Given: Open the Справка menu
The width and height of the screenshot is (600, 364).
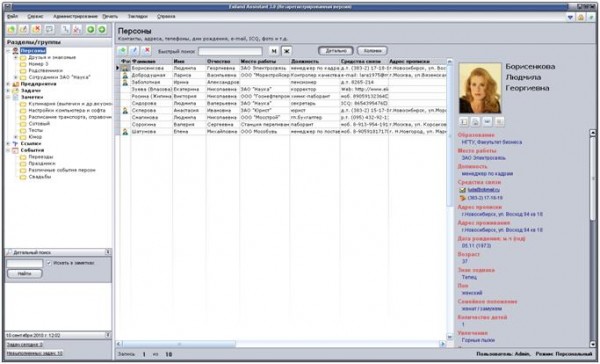Looking at the screenshot, I should pos(166,17).
